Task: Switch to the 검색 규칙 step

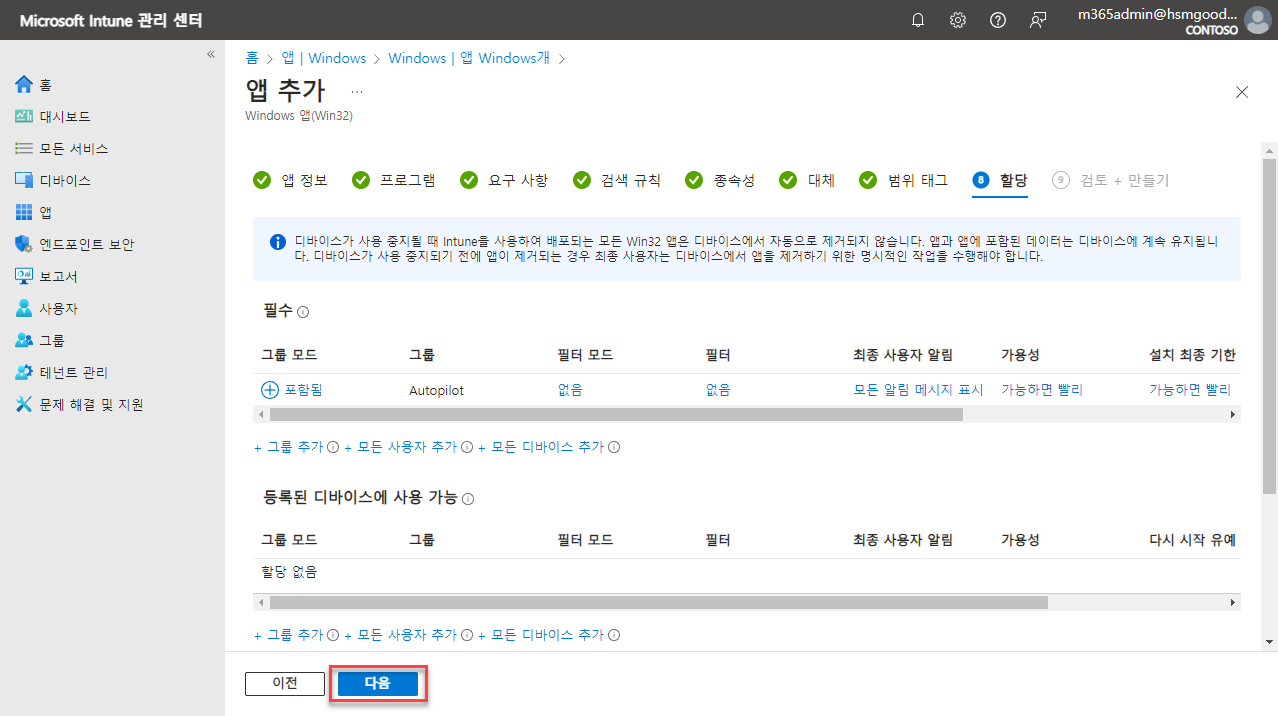Action: point(617,180)
